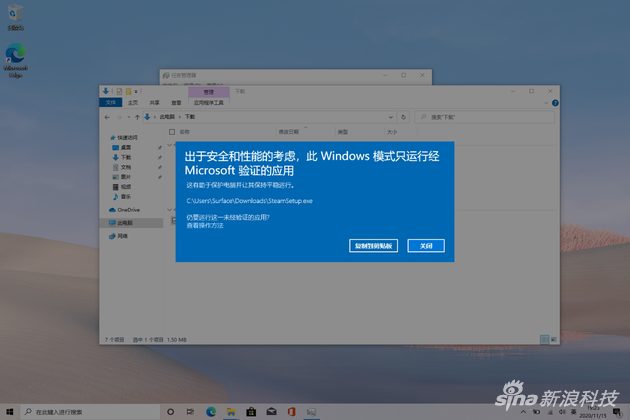Click the taskbar search box
630x420 pixels.
[90, 412]
